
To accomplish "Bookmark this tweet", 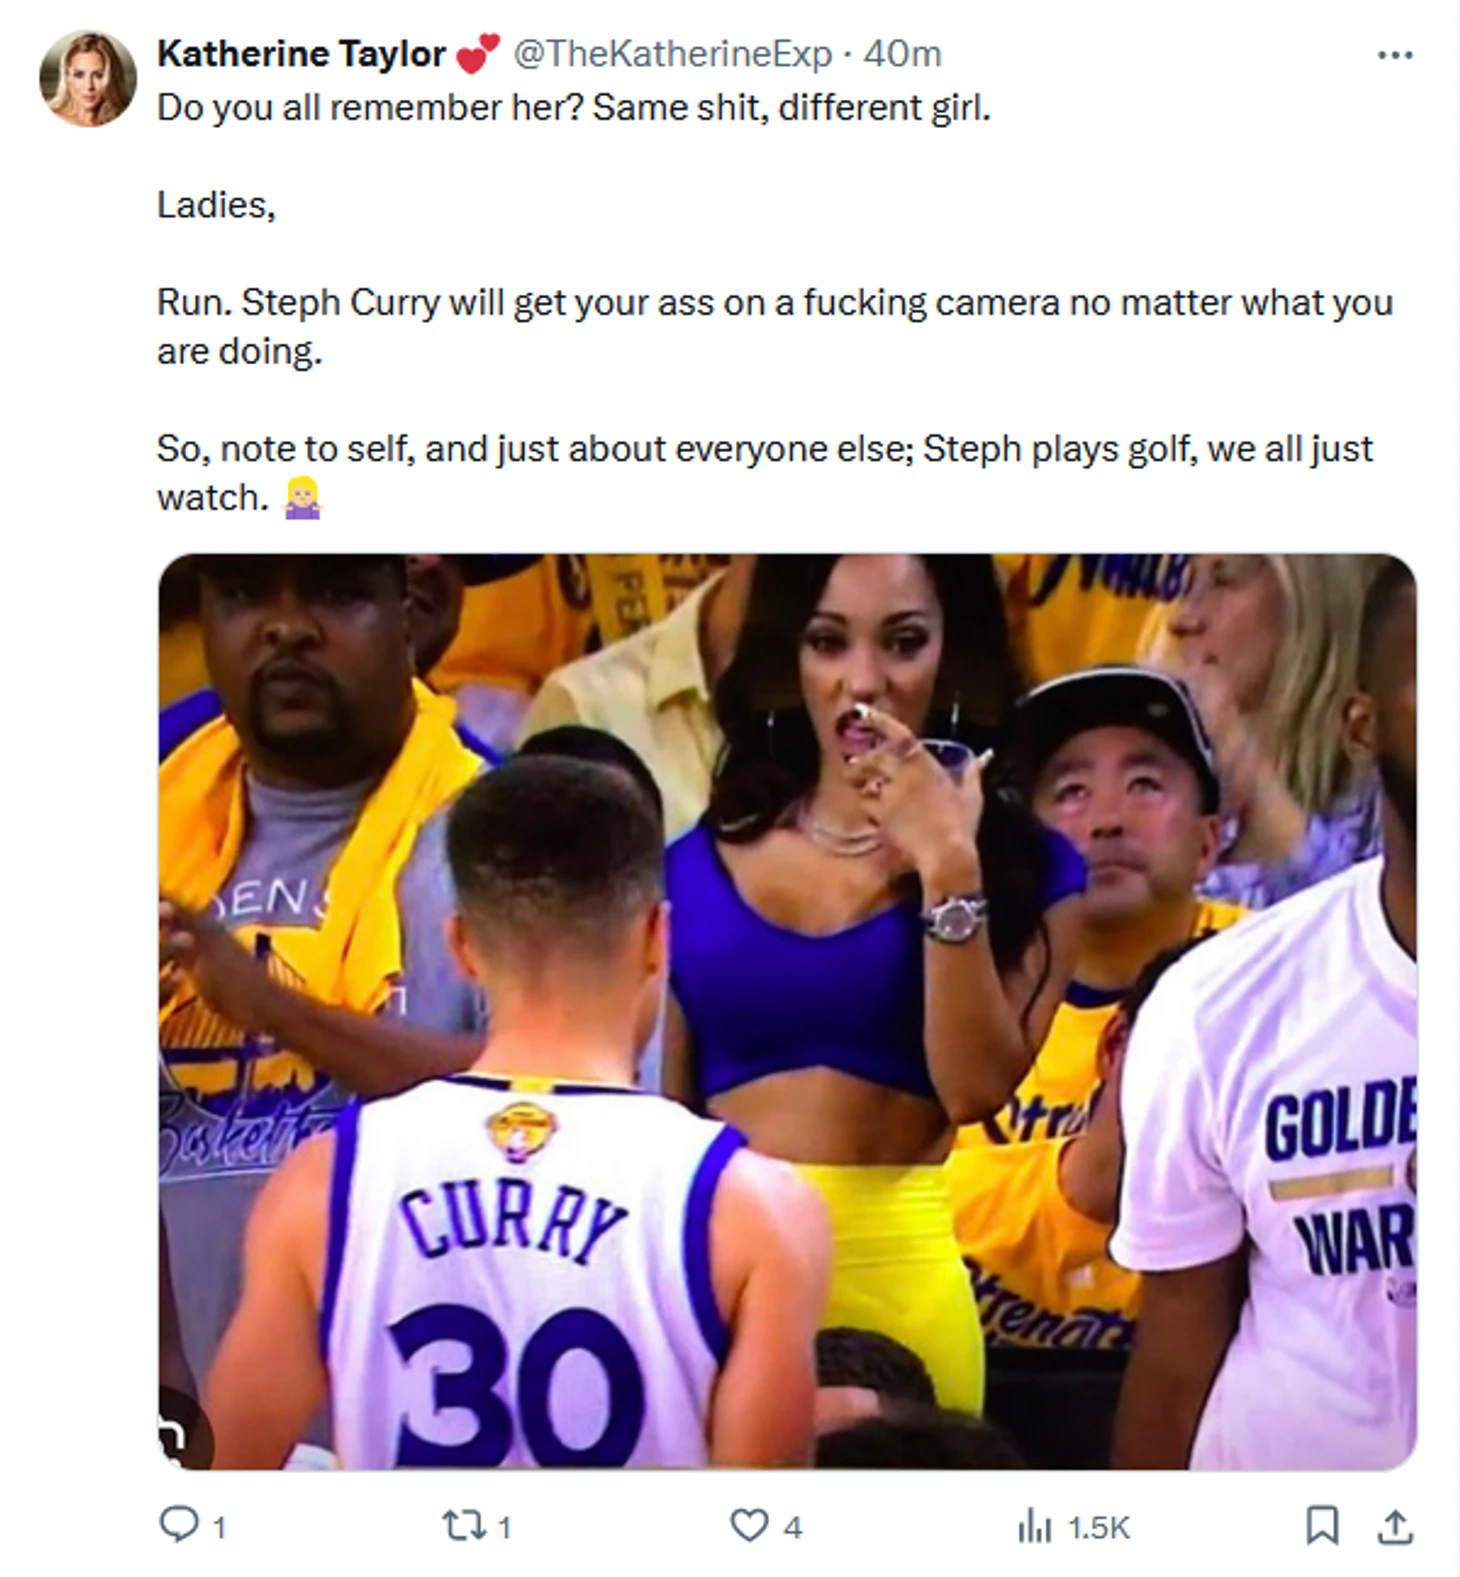I will pos(1321,1525).
